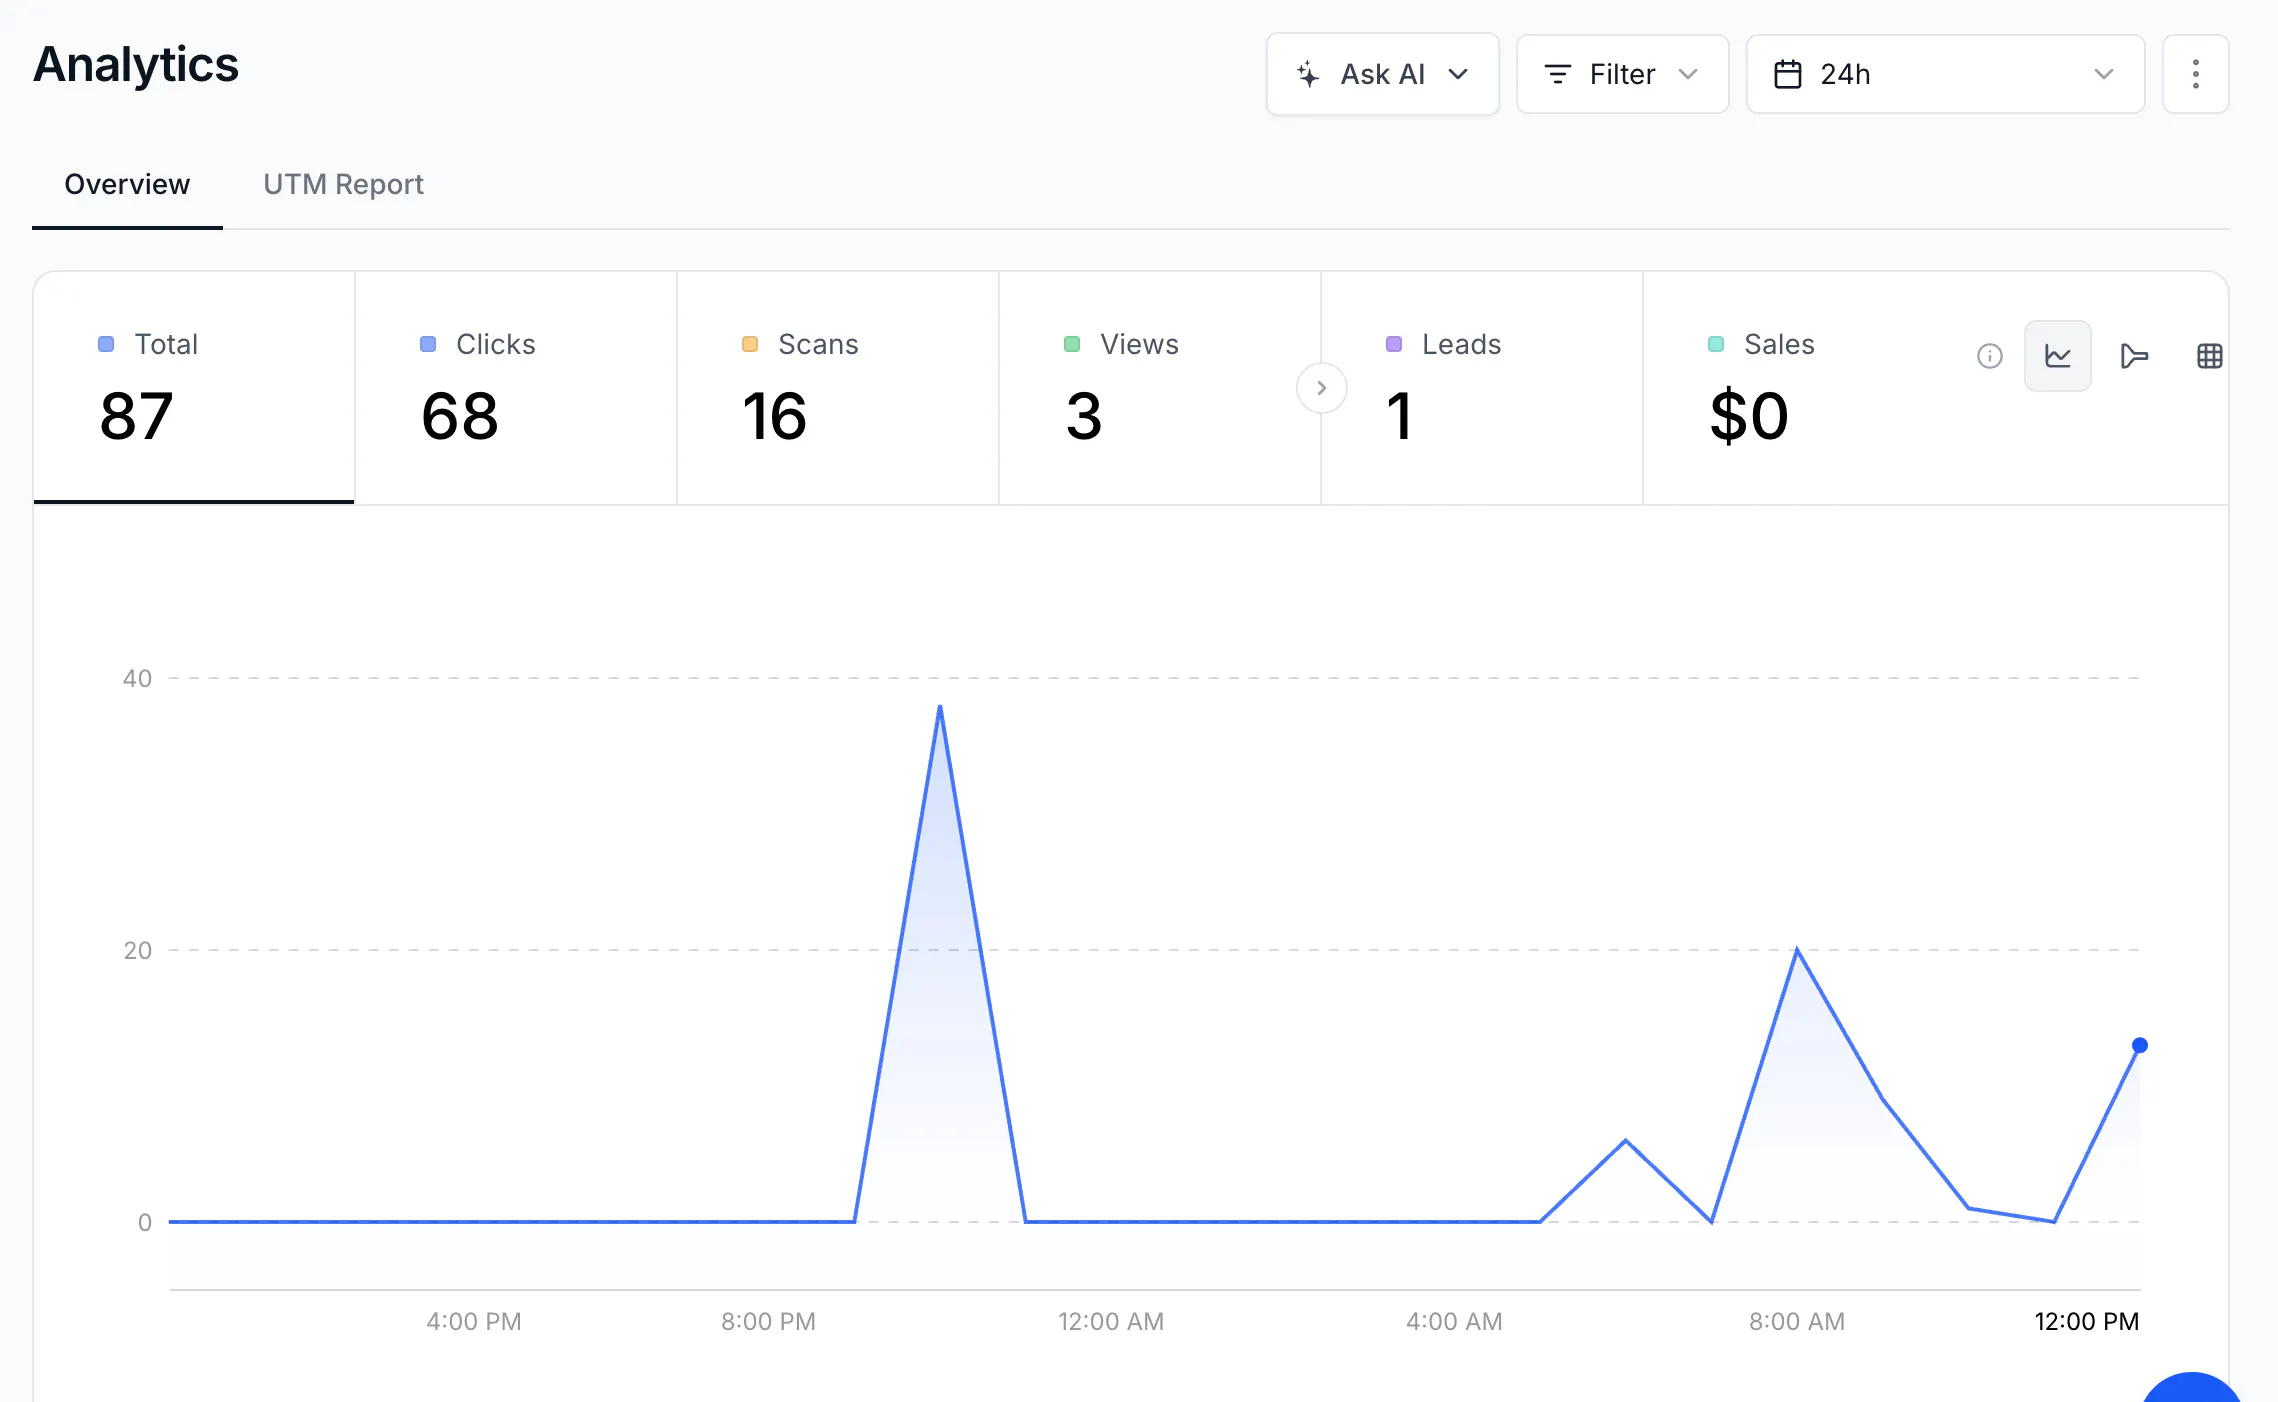Open the Filter dropdown

[x=1622, y=74]
